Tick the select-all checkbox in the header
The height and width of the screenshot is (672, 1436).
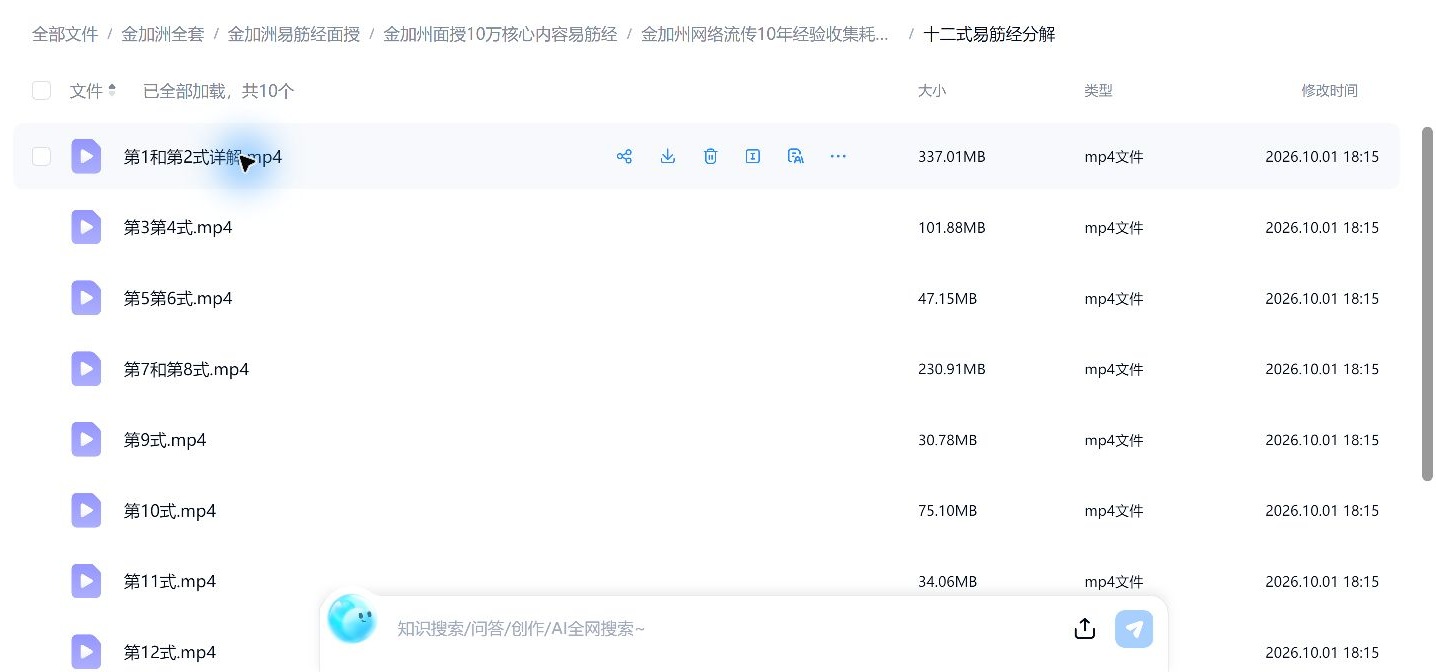pyautogui.click(x=41, y=91)
